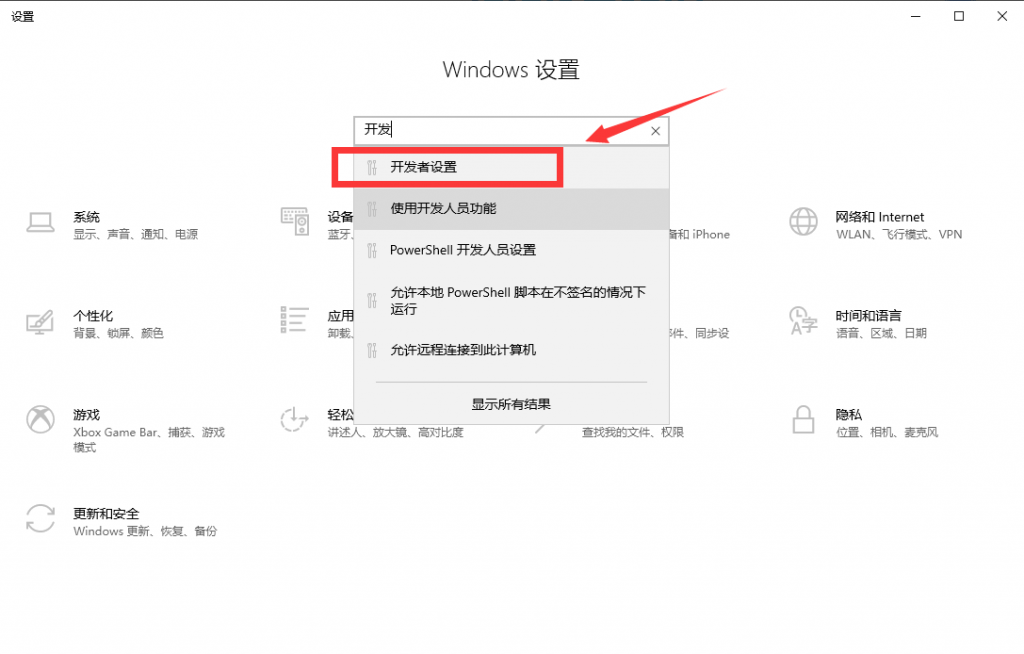This screenshot has height=654, width=1024.
Task: Click the 查找我的文件、权限 description
Action: click(x=633, y=433)
